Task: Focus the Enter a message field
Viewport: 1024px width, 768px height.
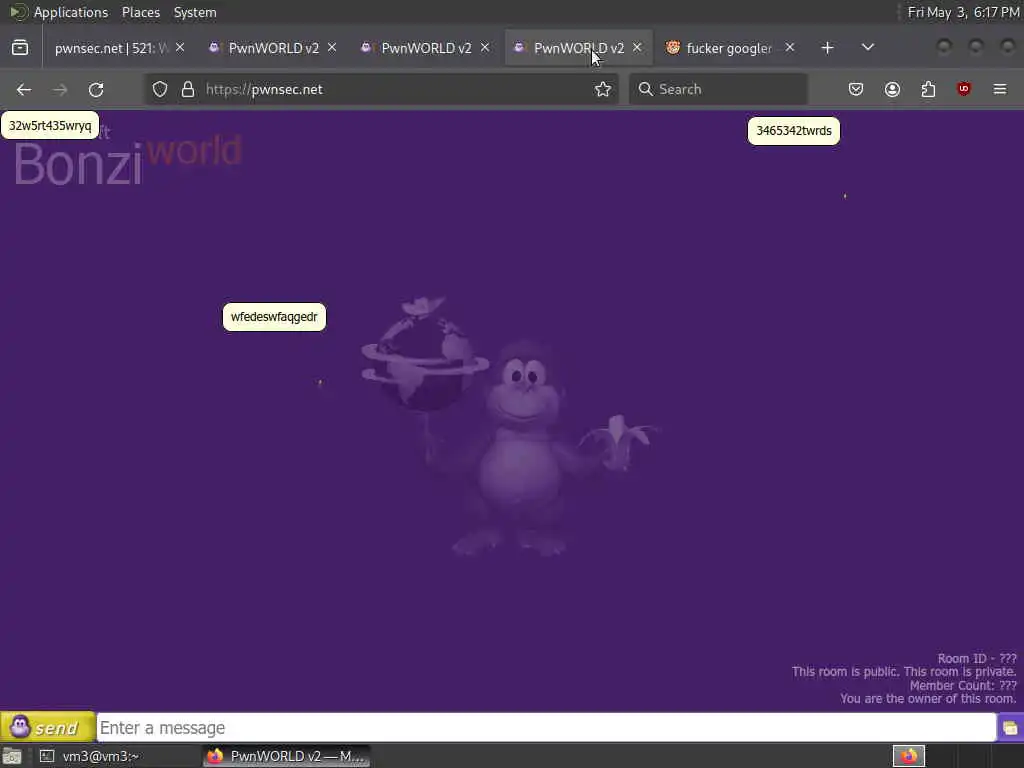Action: coord(546,728)
